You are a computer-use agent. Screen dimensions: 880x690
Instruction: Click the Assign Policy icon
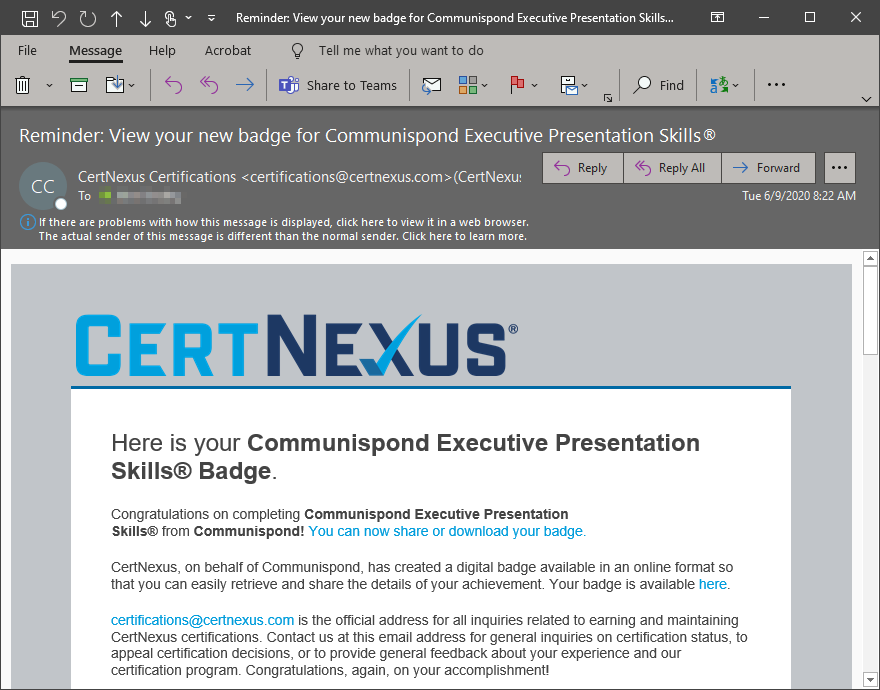[x=569, y=85]
